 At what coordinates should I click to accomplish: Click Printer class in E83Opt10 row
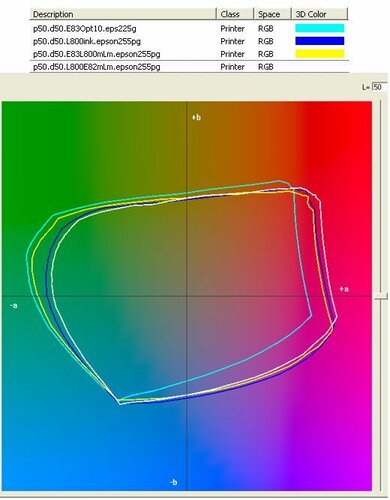tap(232, 29)
